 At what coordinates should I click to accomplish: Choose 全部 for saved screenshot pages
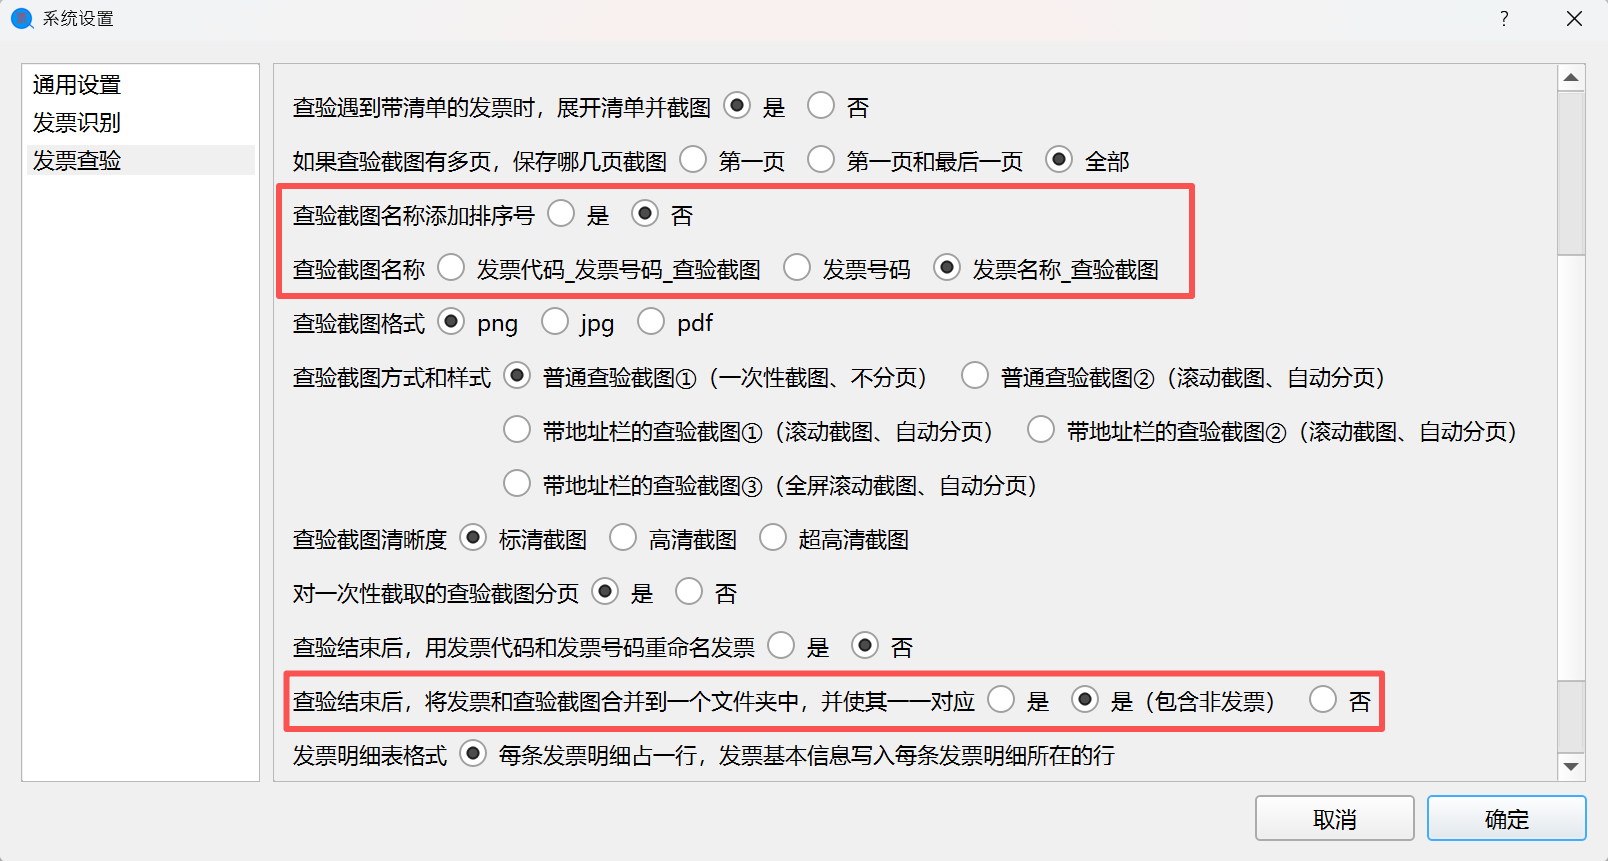coord(1059,160)
